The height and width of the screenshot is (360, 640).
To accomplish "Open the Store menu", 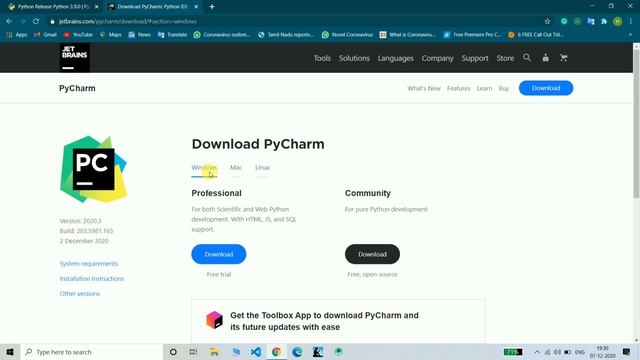I will coord(505,58).
